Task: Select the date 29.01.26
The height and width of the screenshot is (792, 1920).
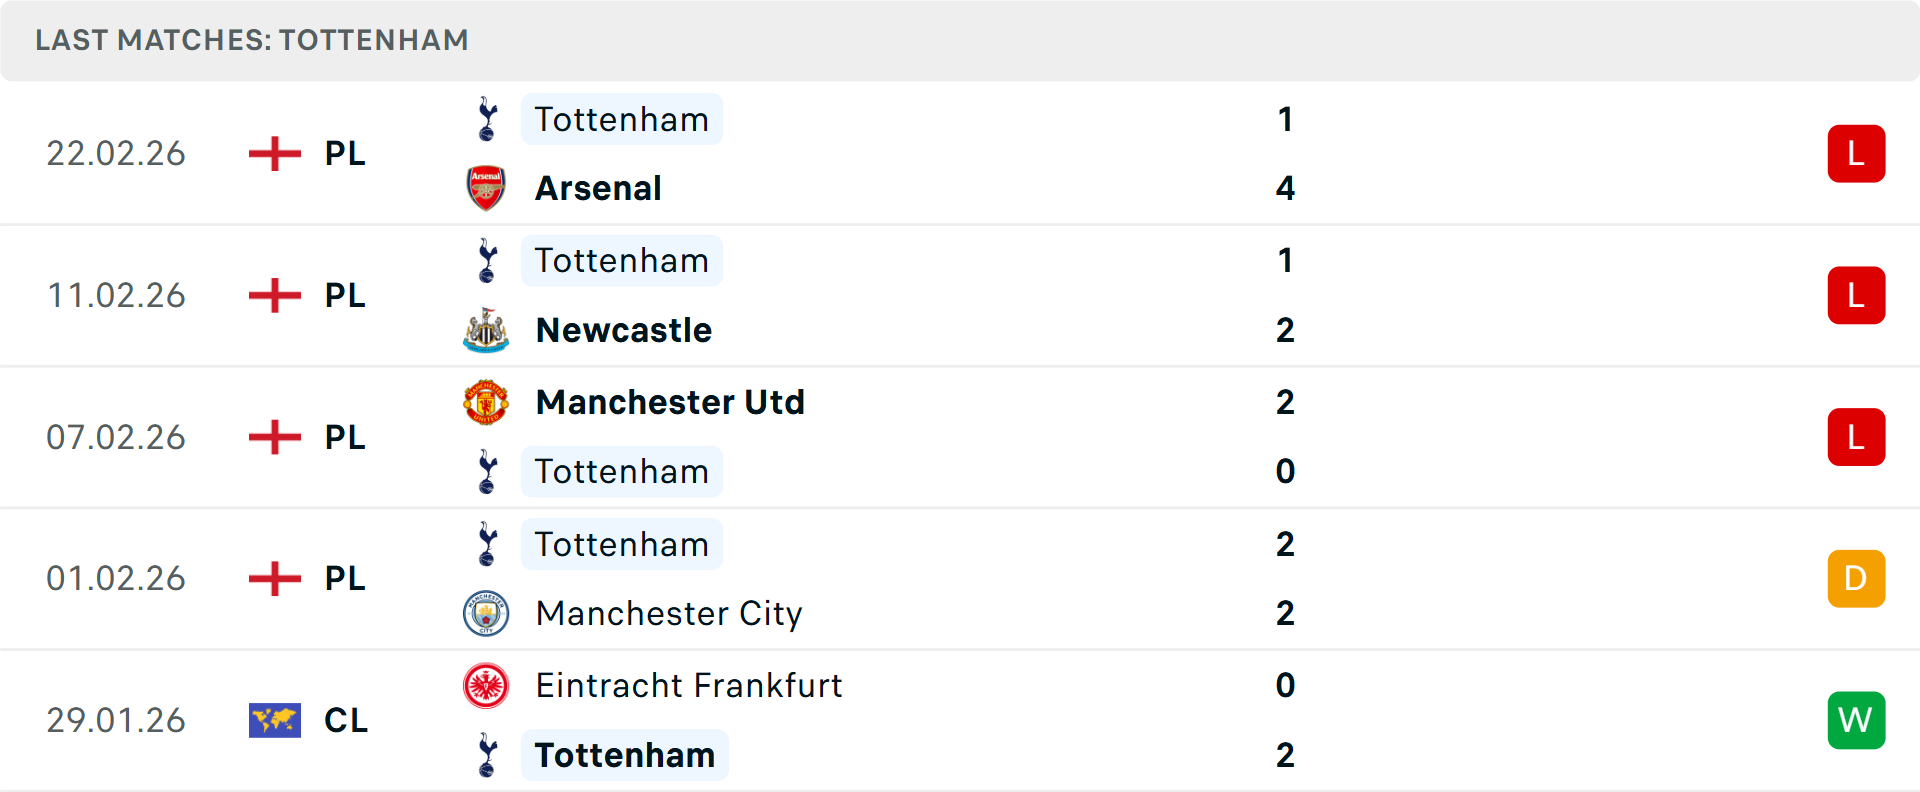Action: [116, 720]
